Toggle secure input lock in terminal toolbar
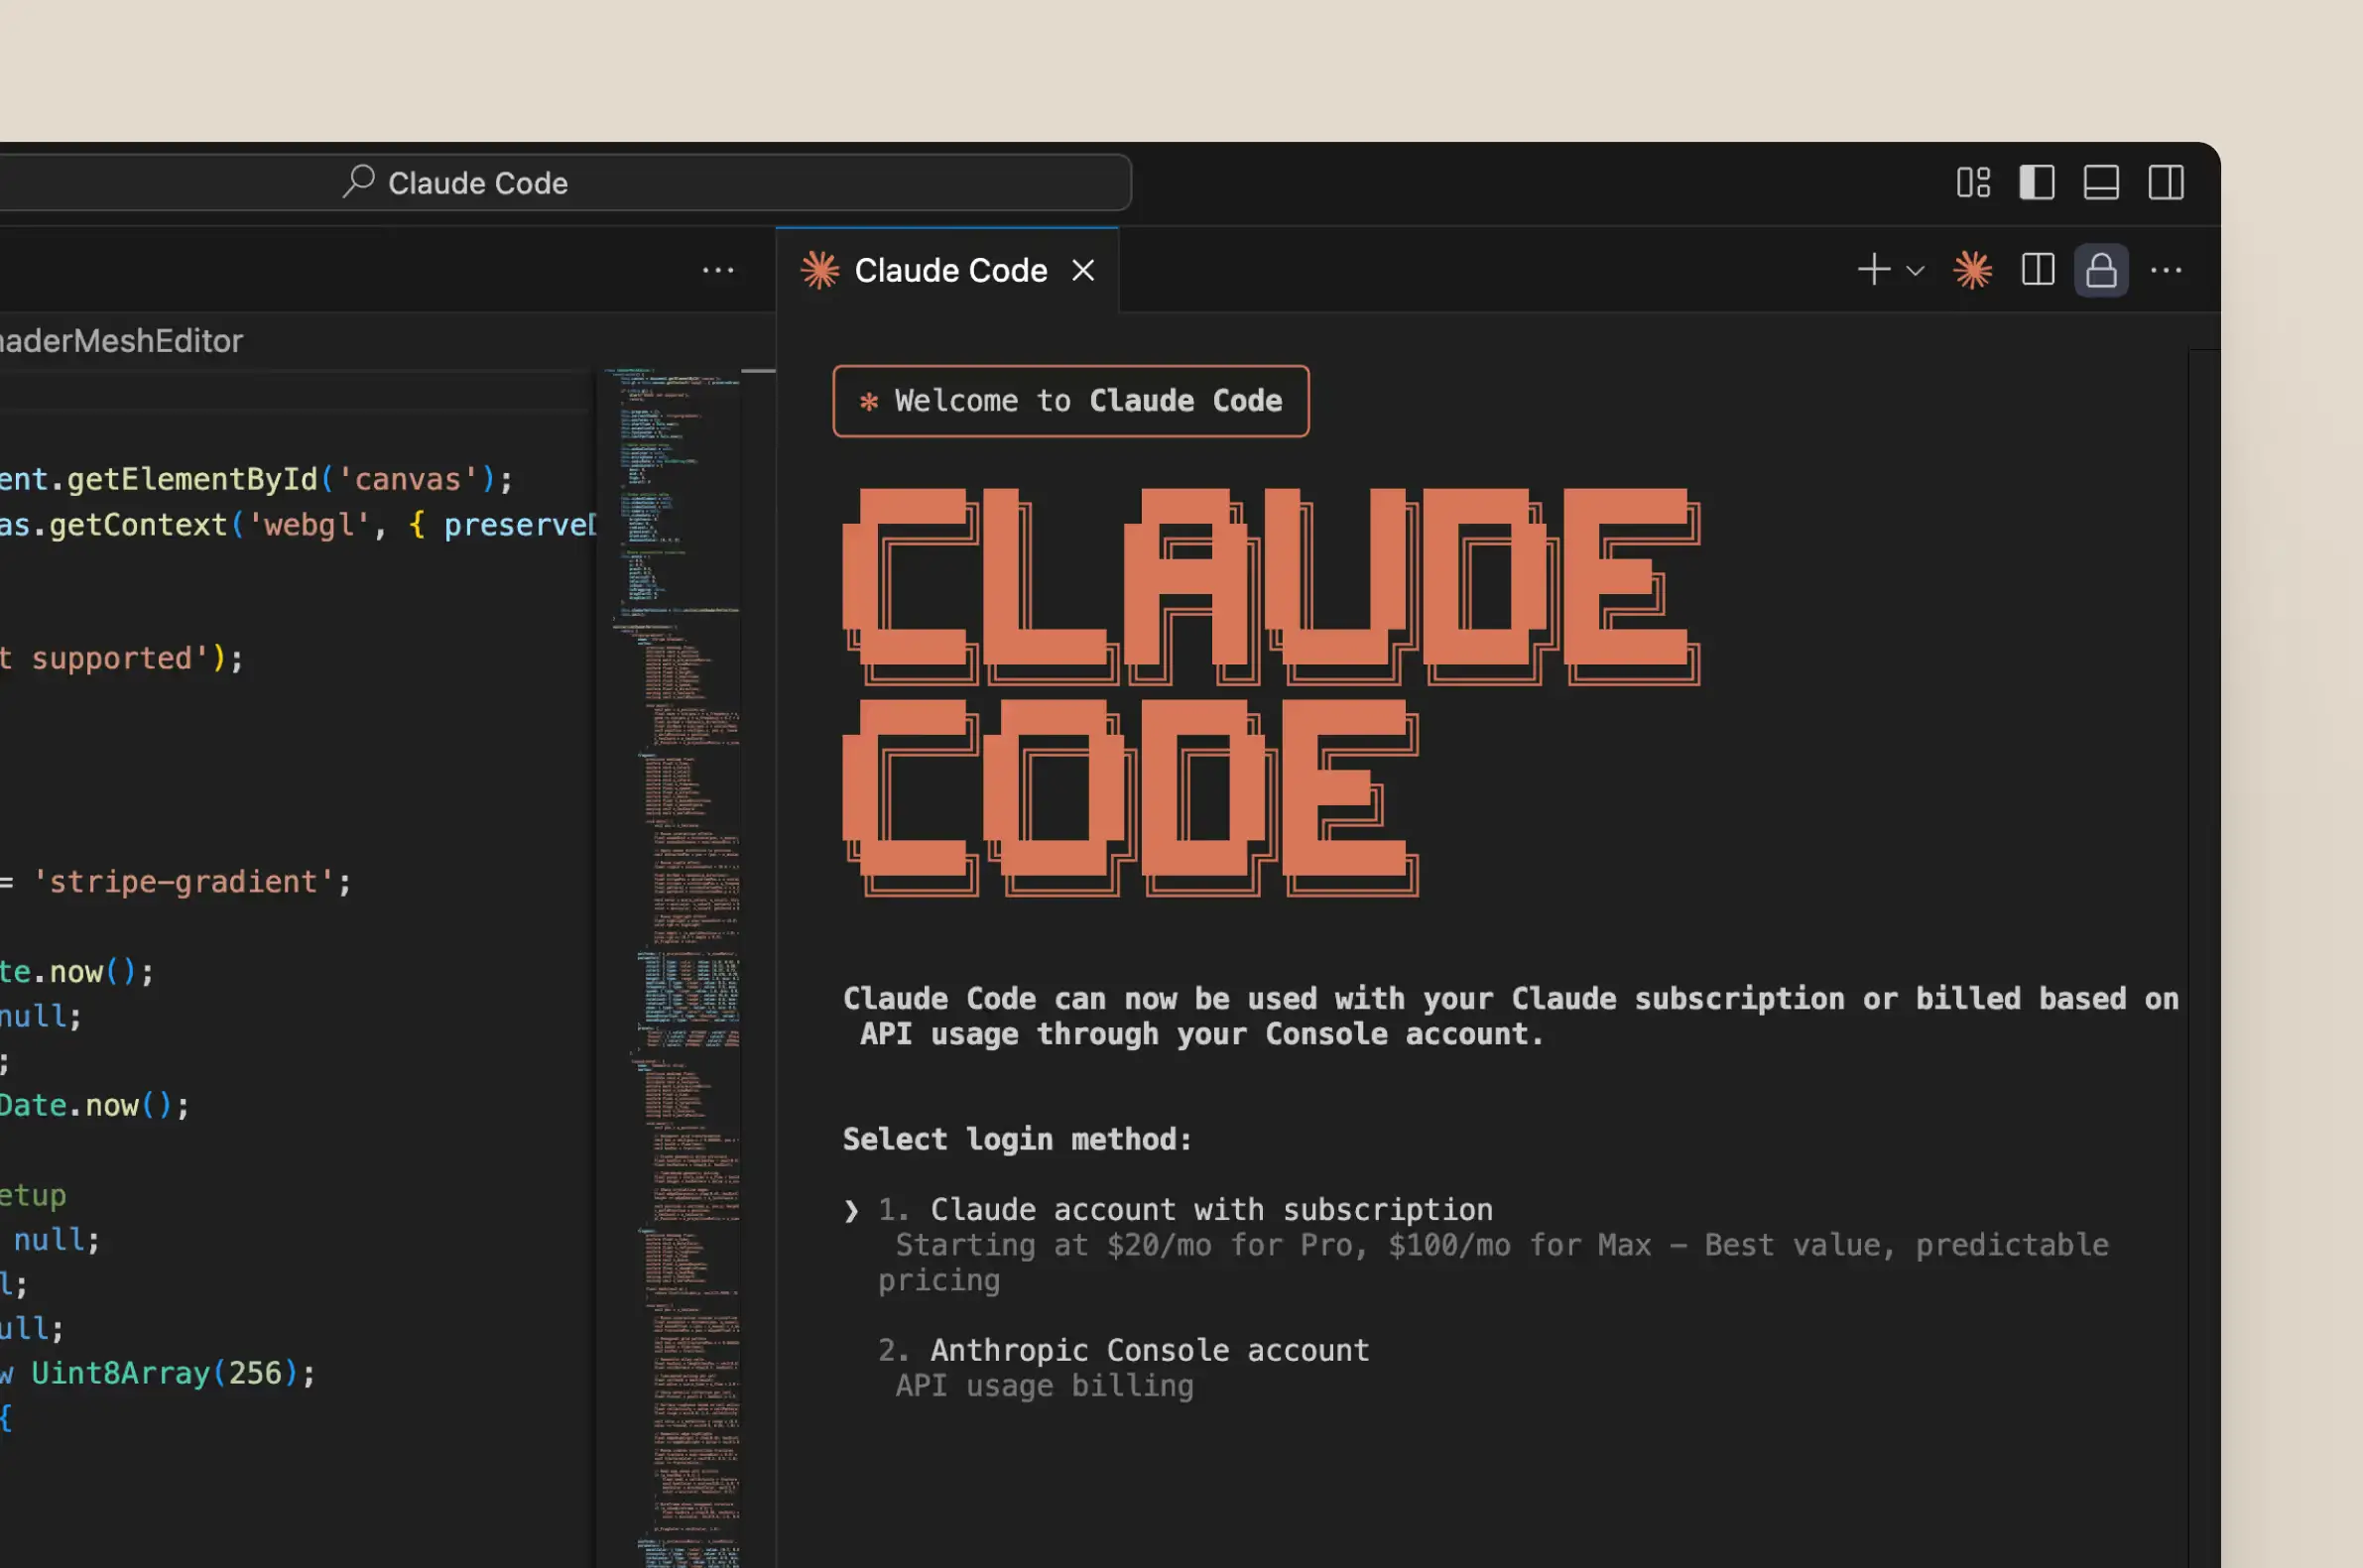 [x=2101, y=270]
